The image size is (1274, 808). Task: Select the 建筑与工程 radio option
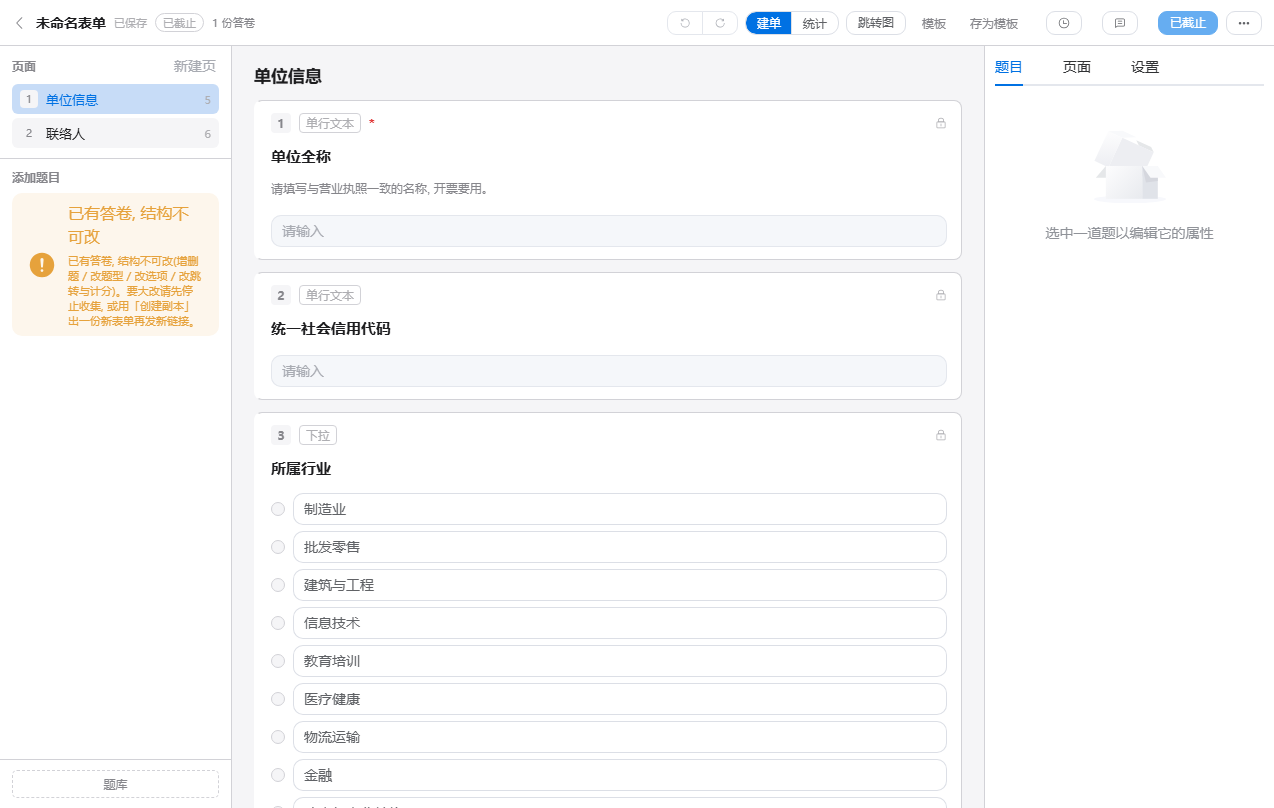tap(278, 585)
